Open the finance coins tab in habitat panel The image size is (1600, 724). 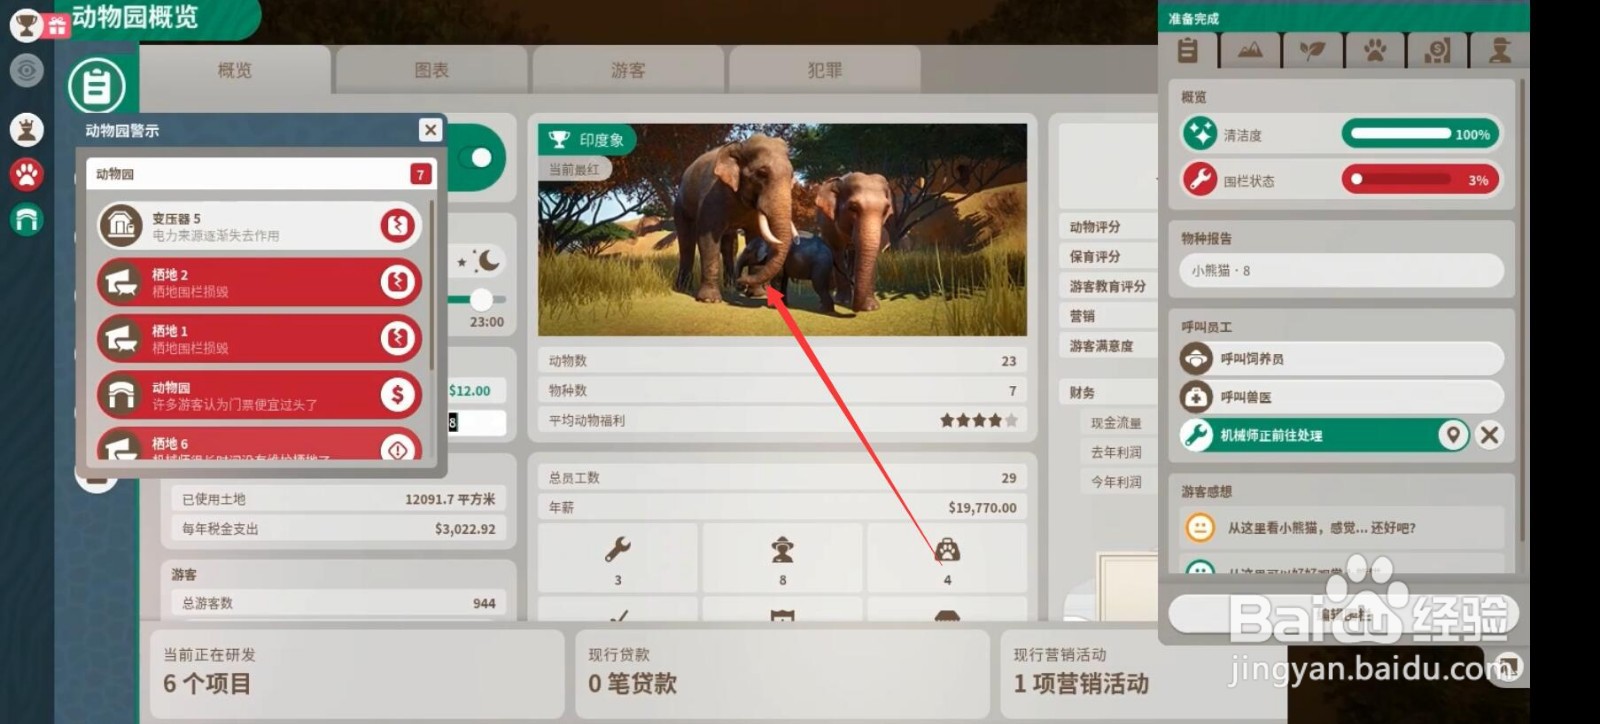coord(1437,49)
